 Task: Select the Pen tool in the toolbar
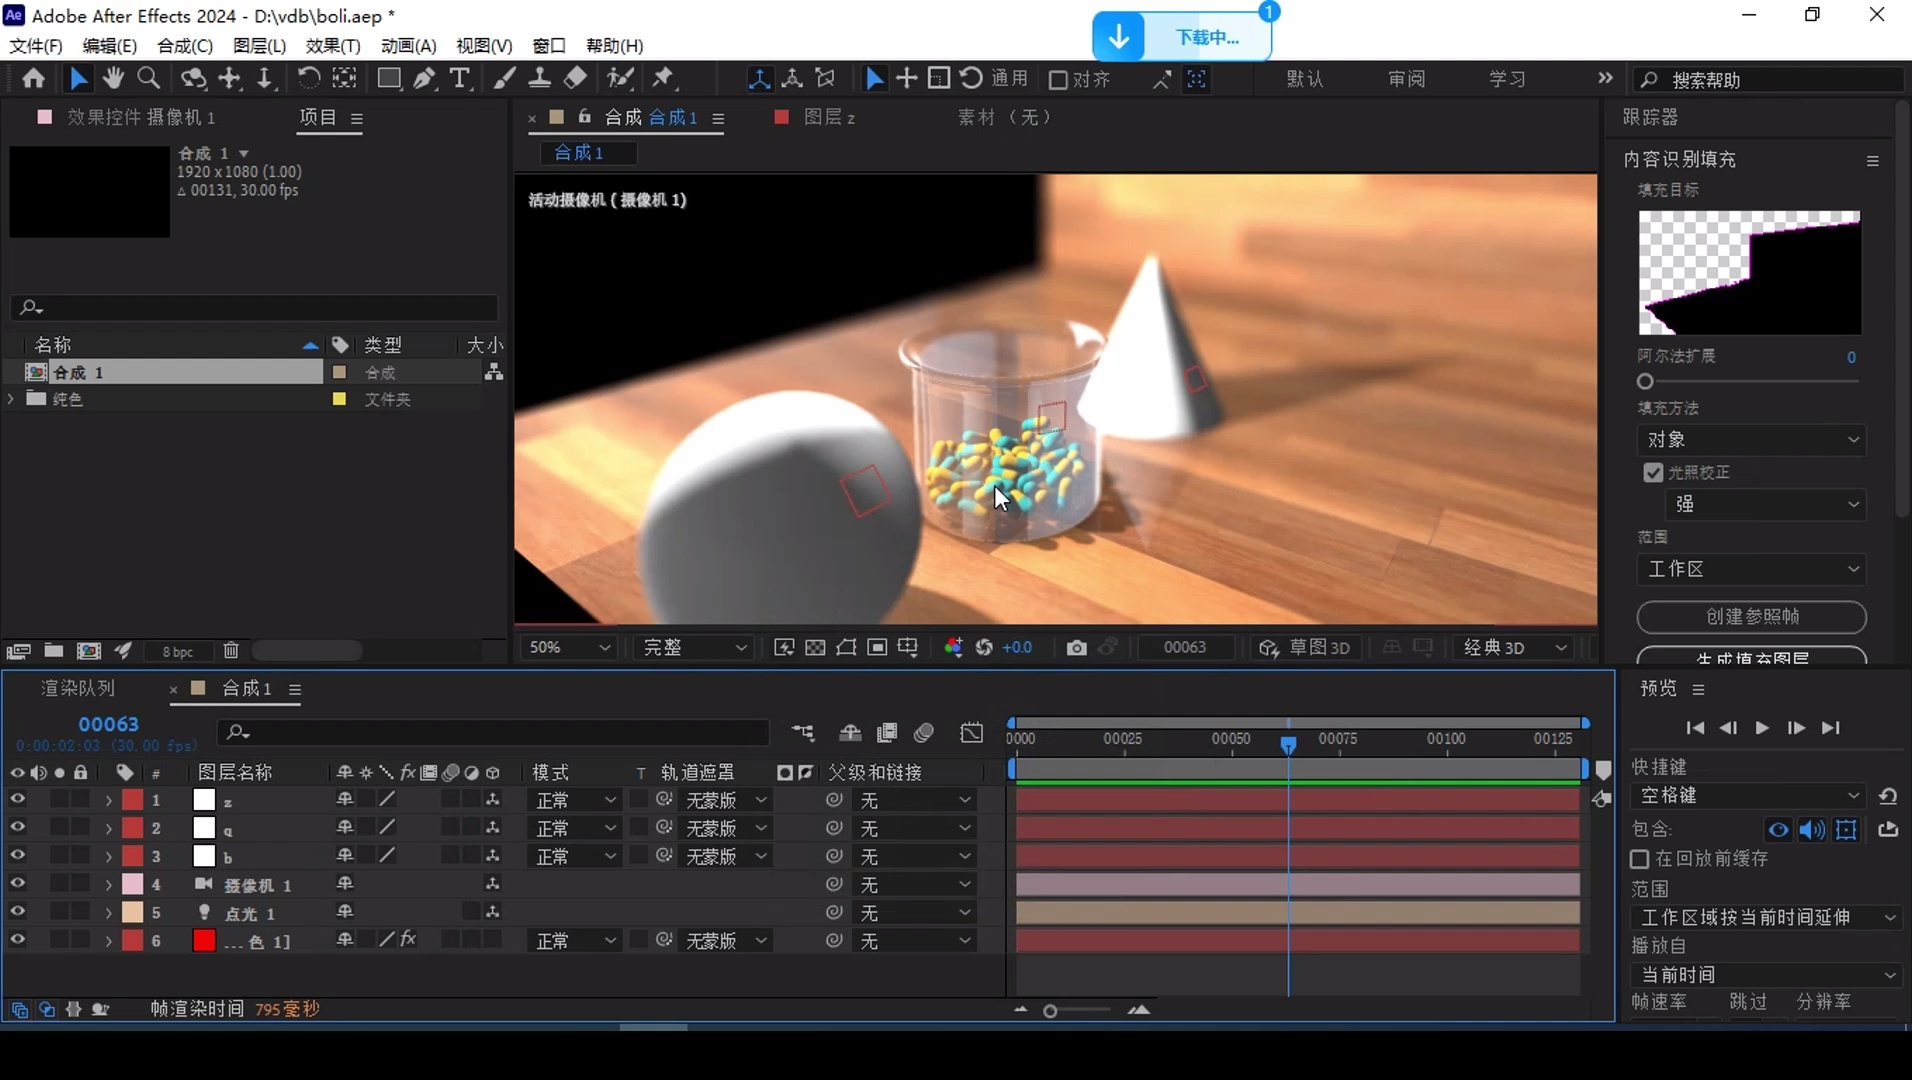tap(425, 78)
